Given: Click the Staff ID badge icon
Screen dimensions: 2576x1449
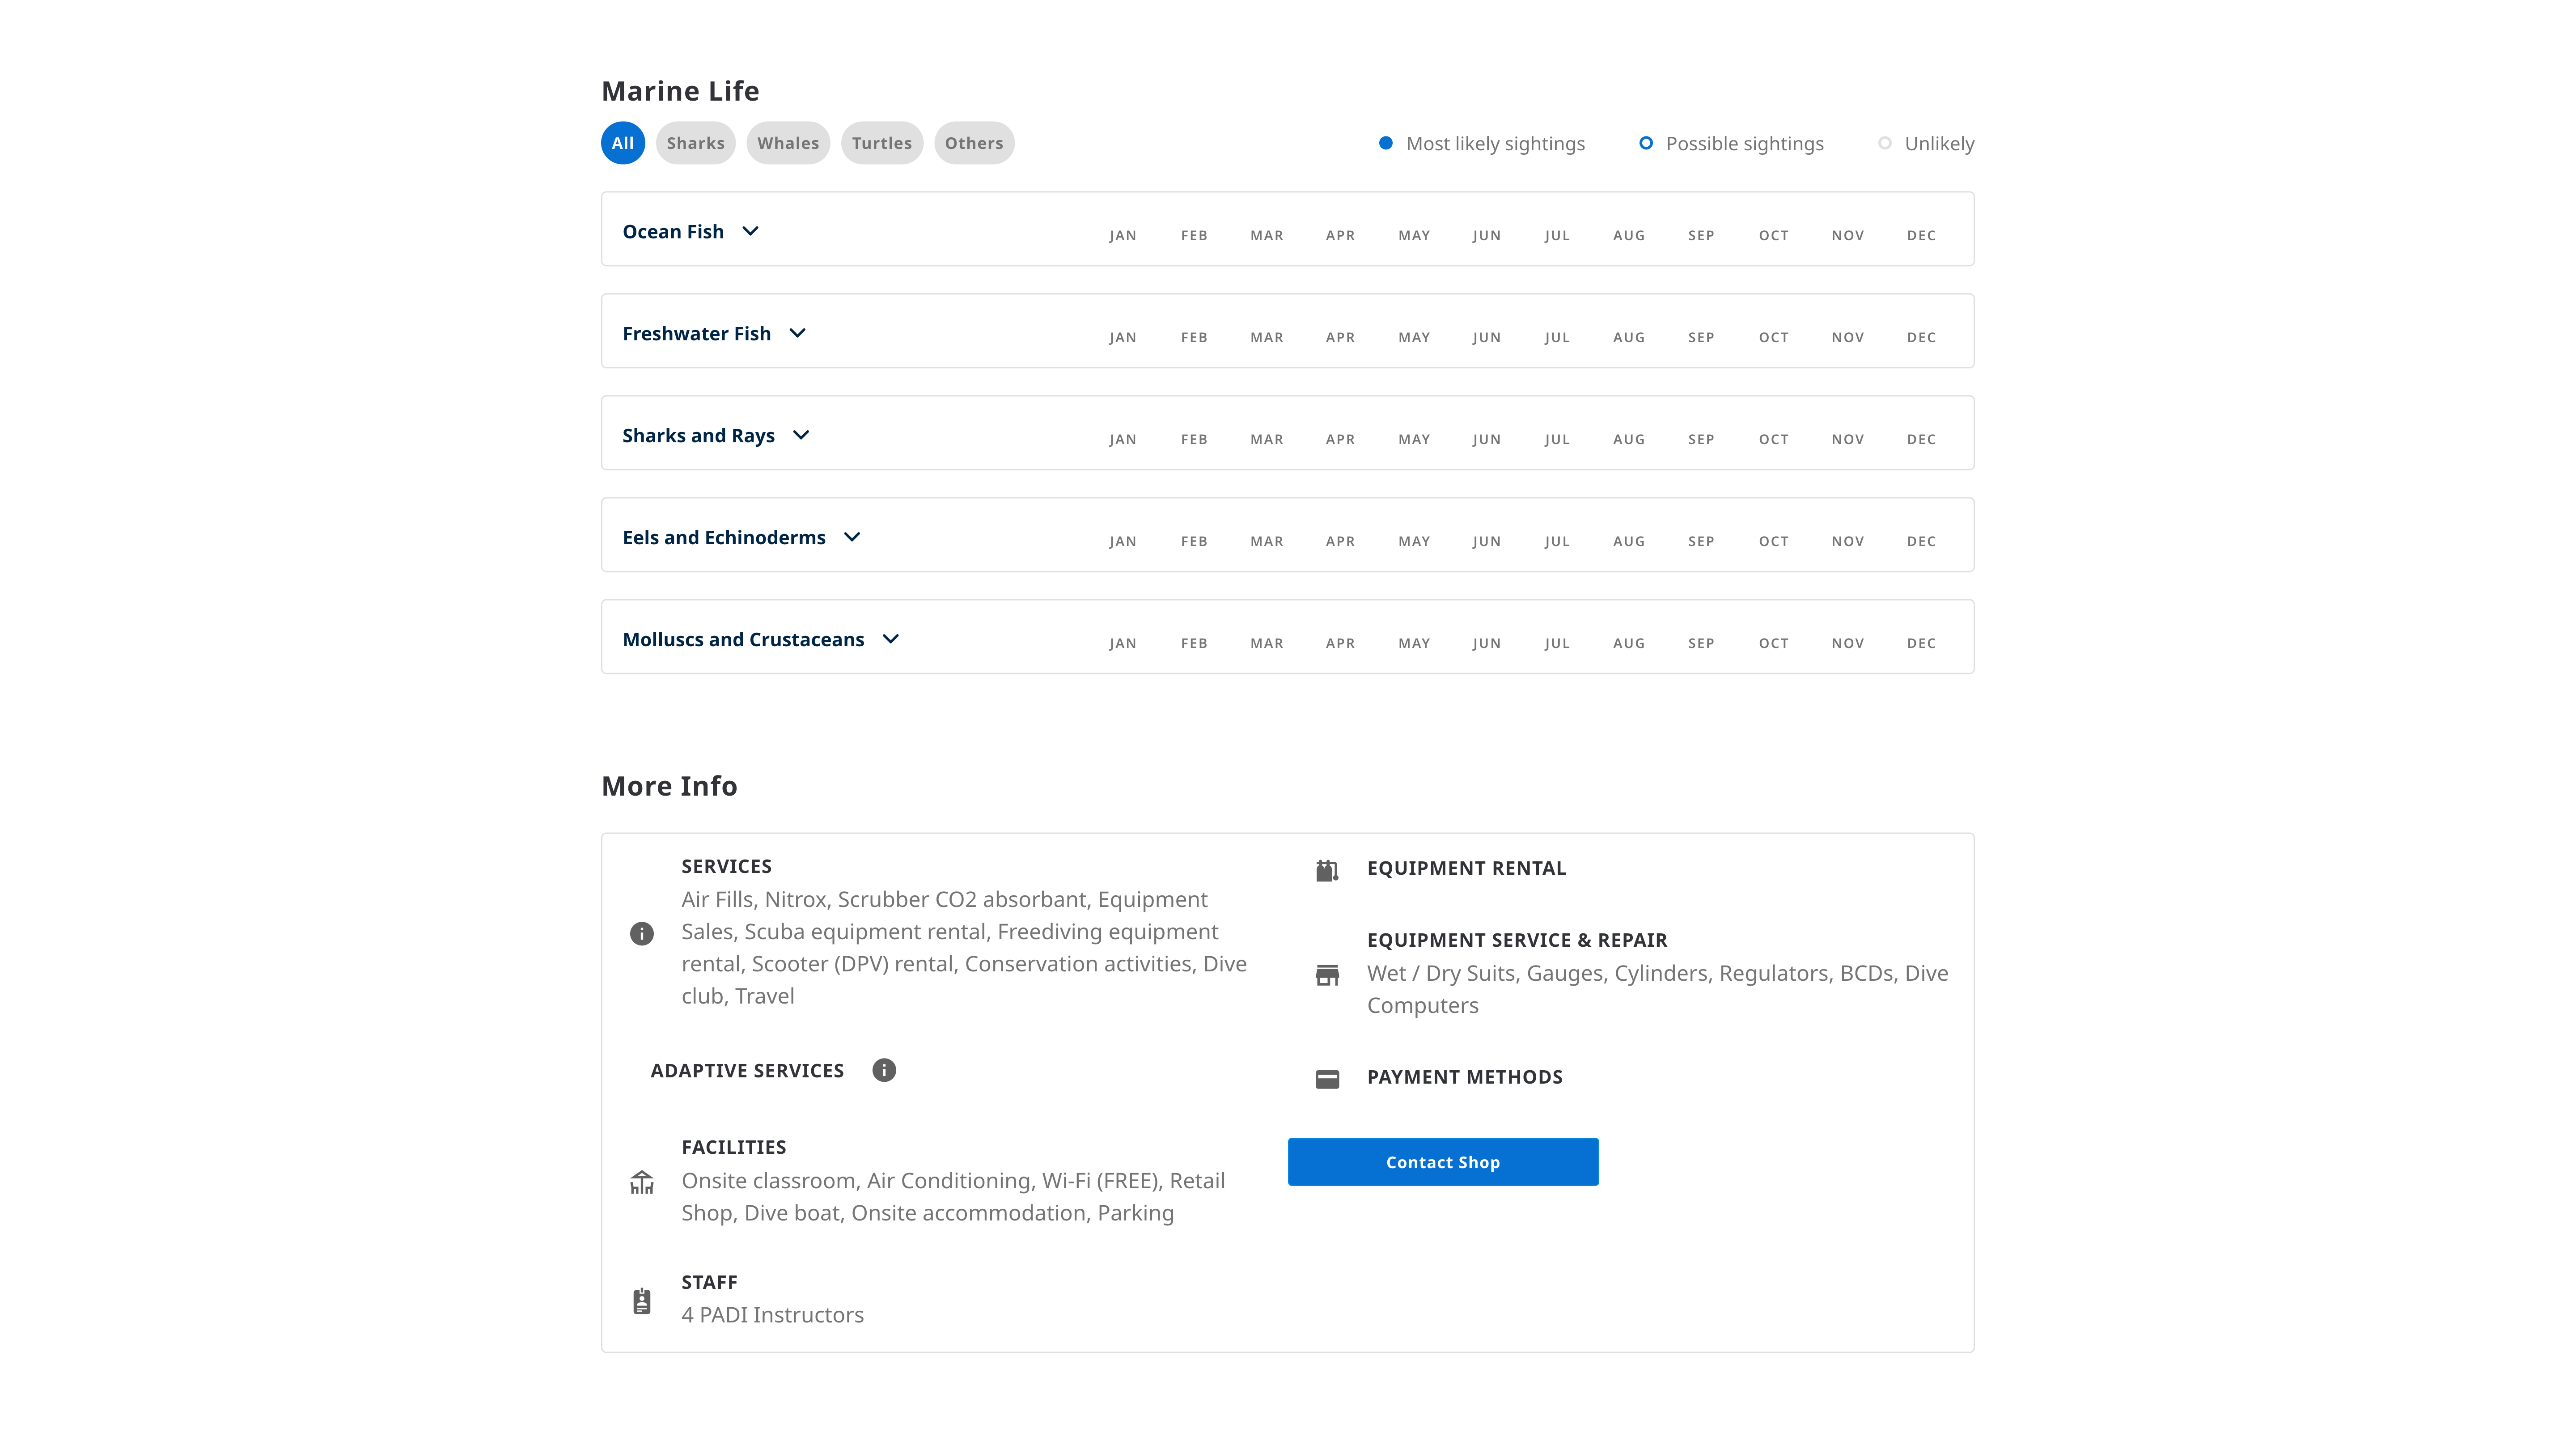Looking at the screenshot, I should click(642, 1301).
